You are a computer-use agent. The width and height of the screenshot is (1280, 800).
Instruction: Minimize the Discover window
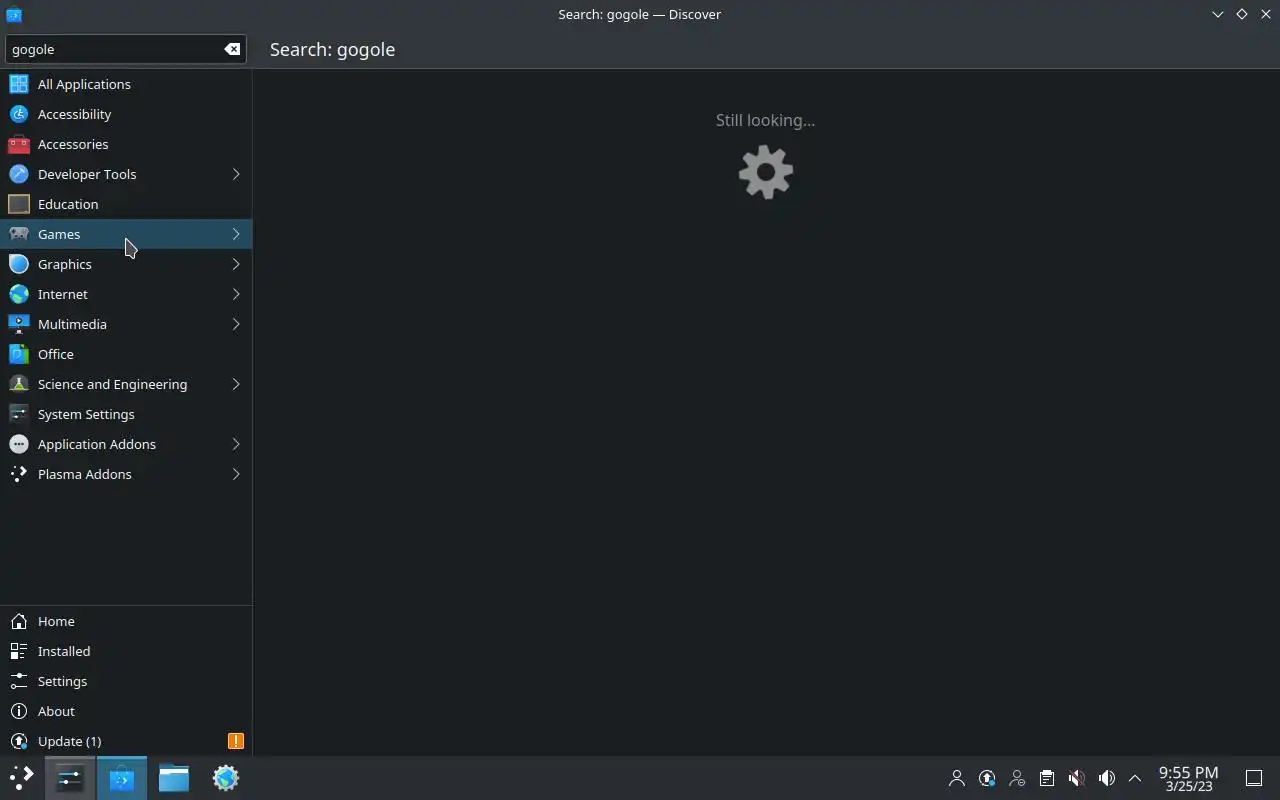[1218, 14]
